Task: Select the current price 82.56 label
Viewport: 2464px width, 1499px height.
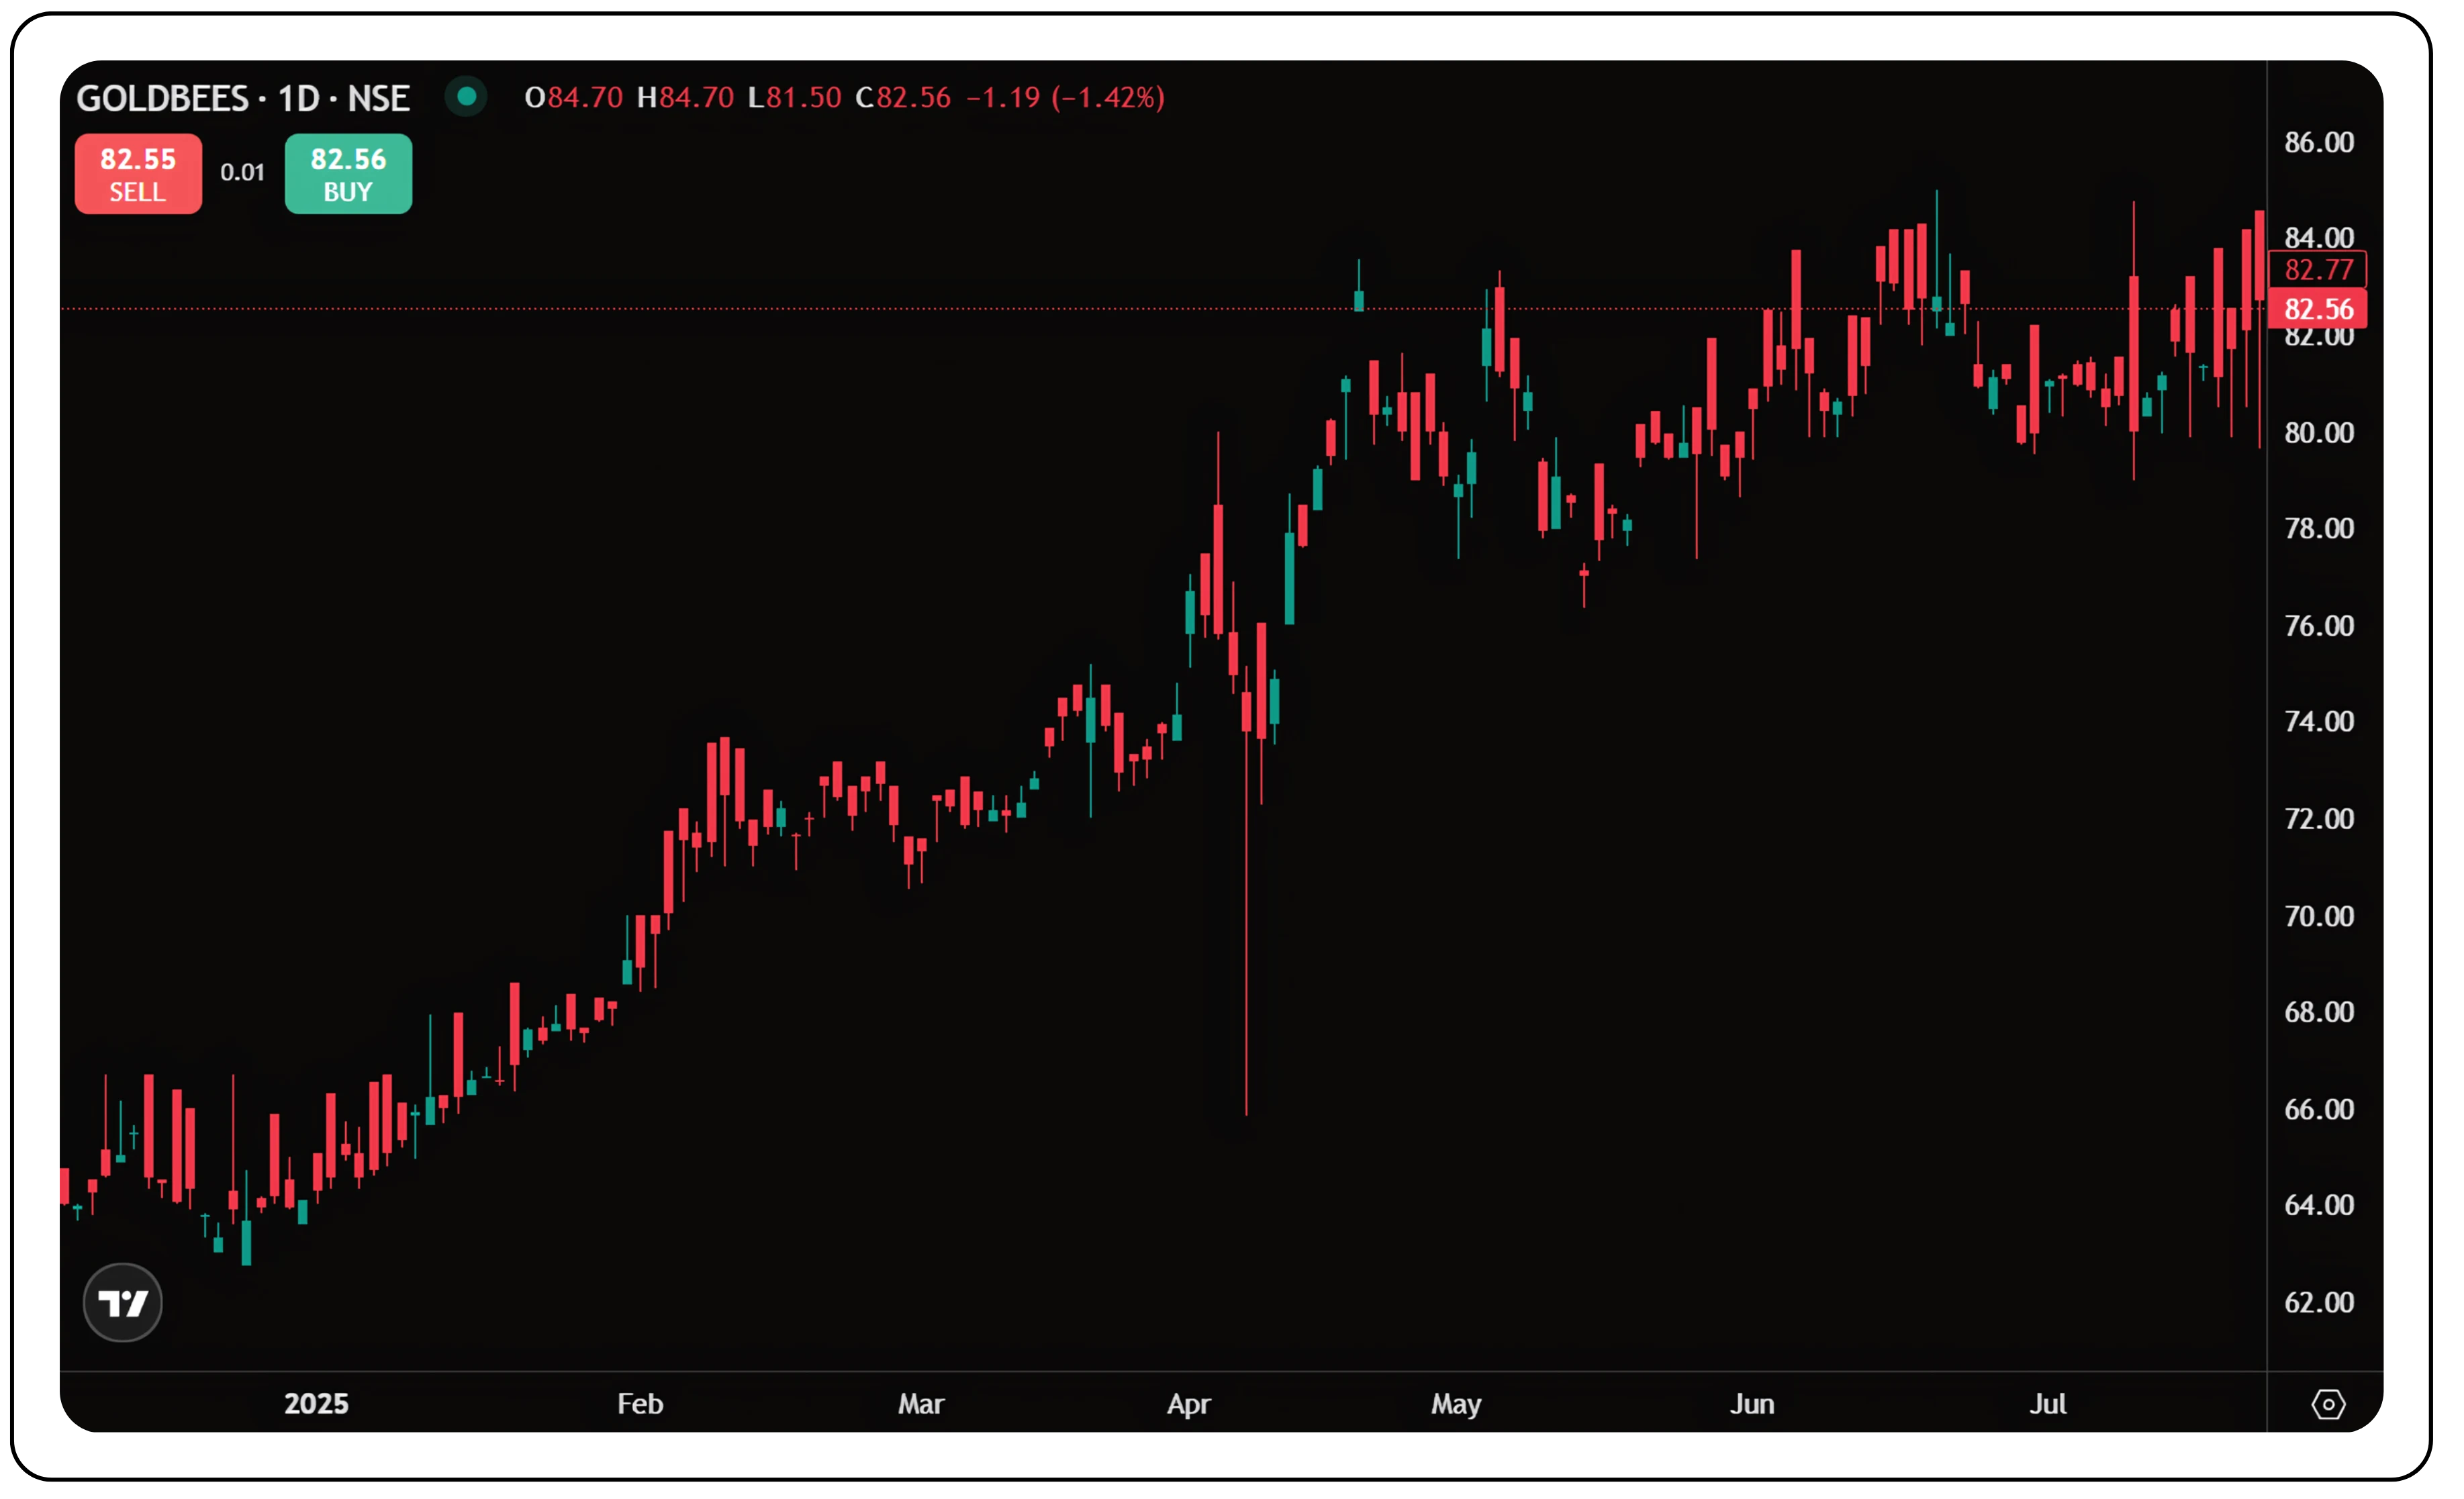Action: [x=2317, y=309]
